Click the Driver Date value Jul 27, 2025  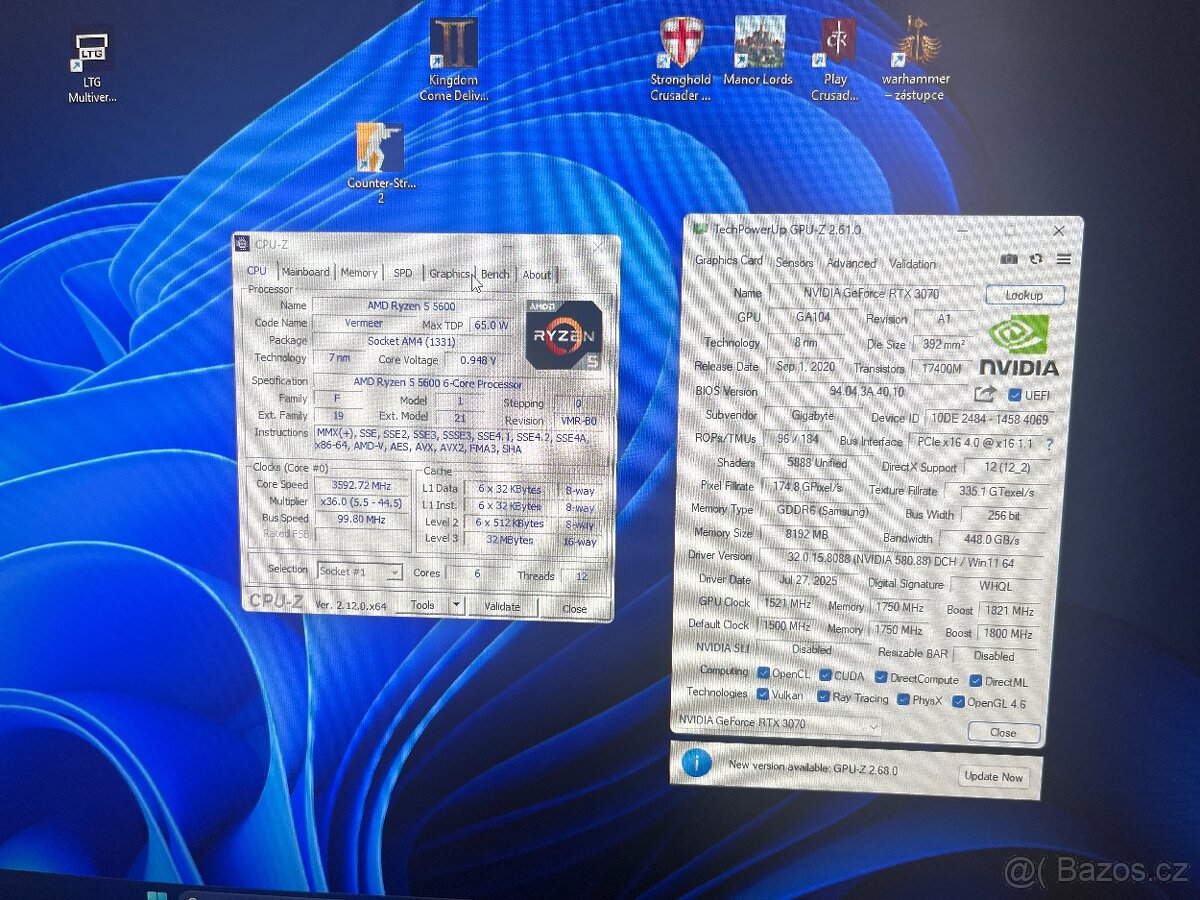coord(808,579)
